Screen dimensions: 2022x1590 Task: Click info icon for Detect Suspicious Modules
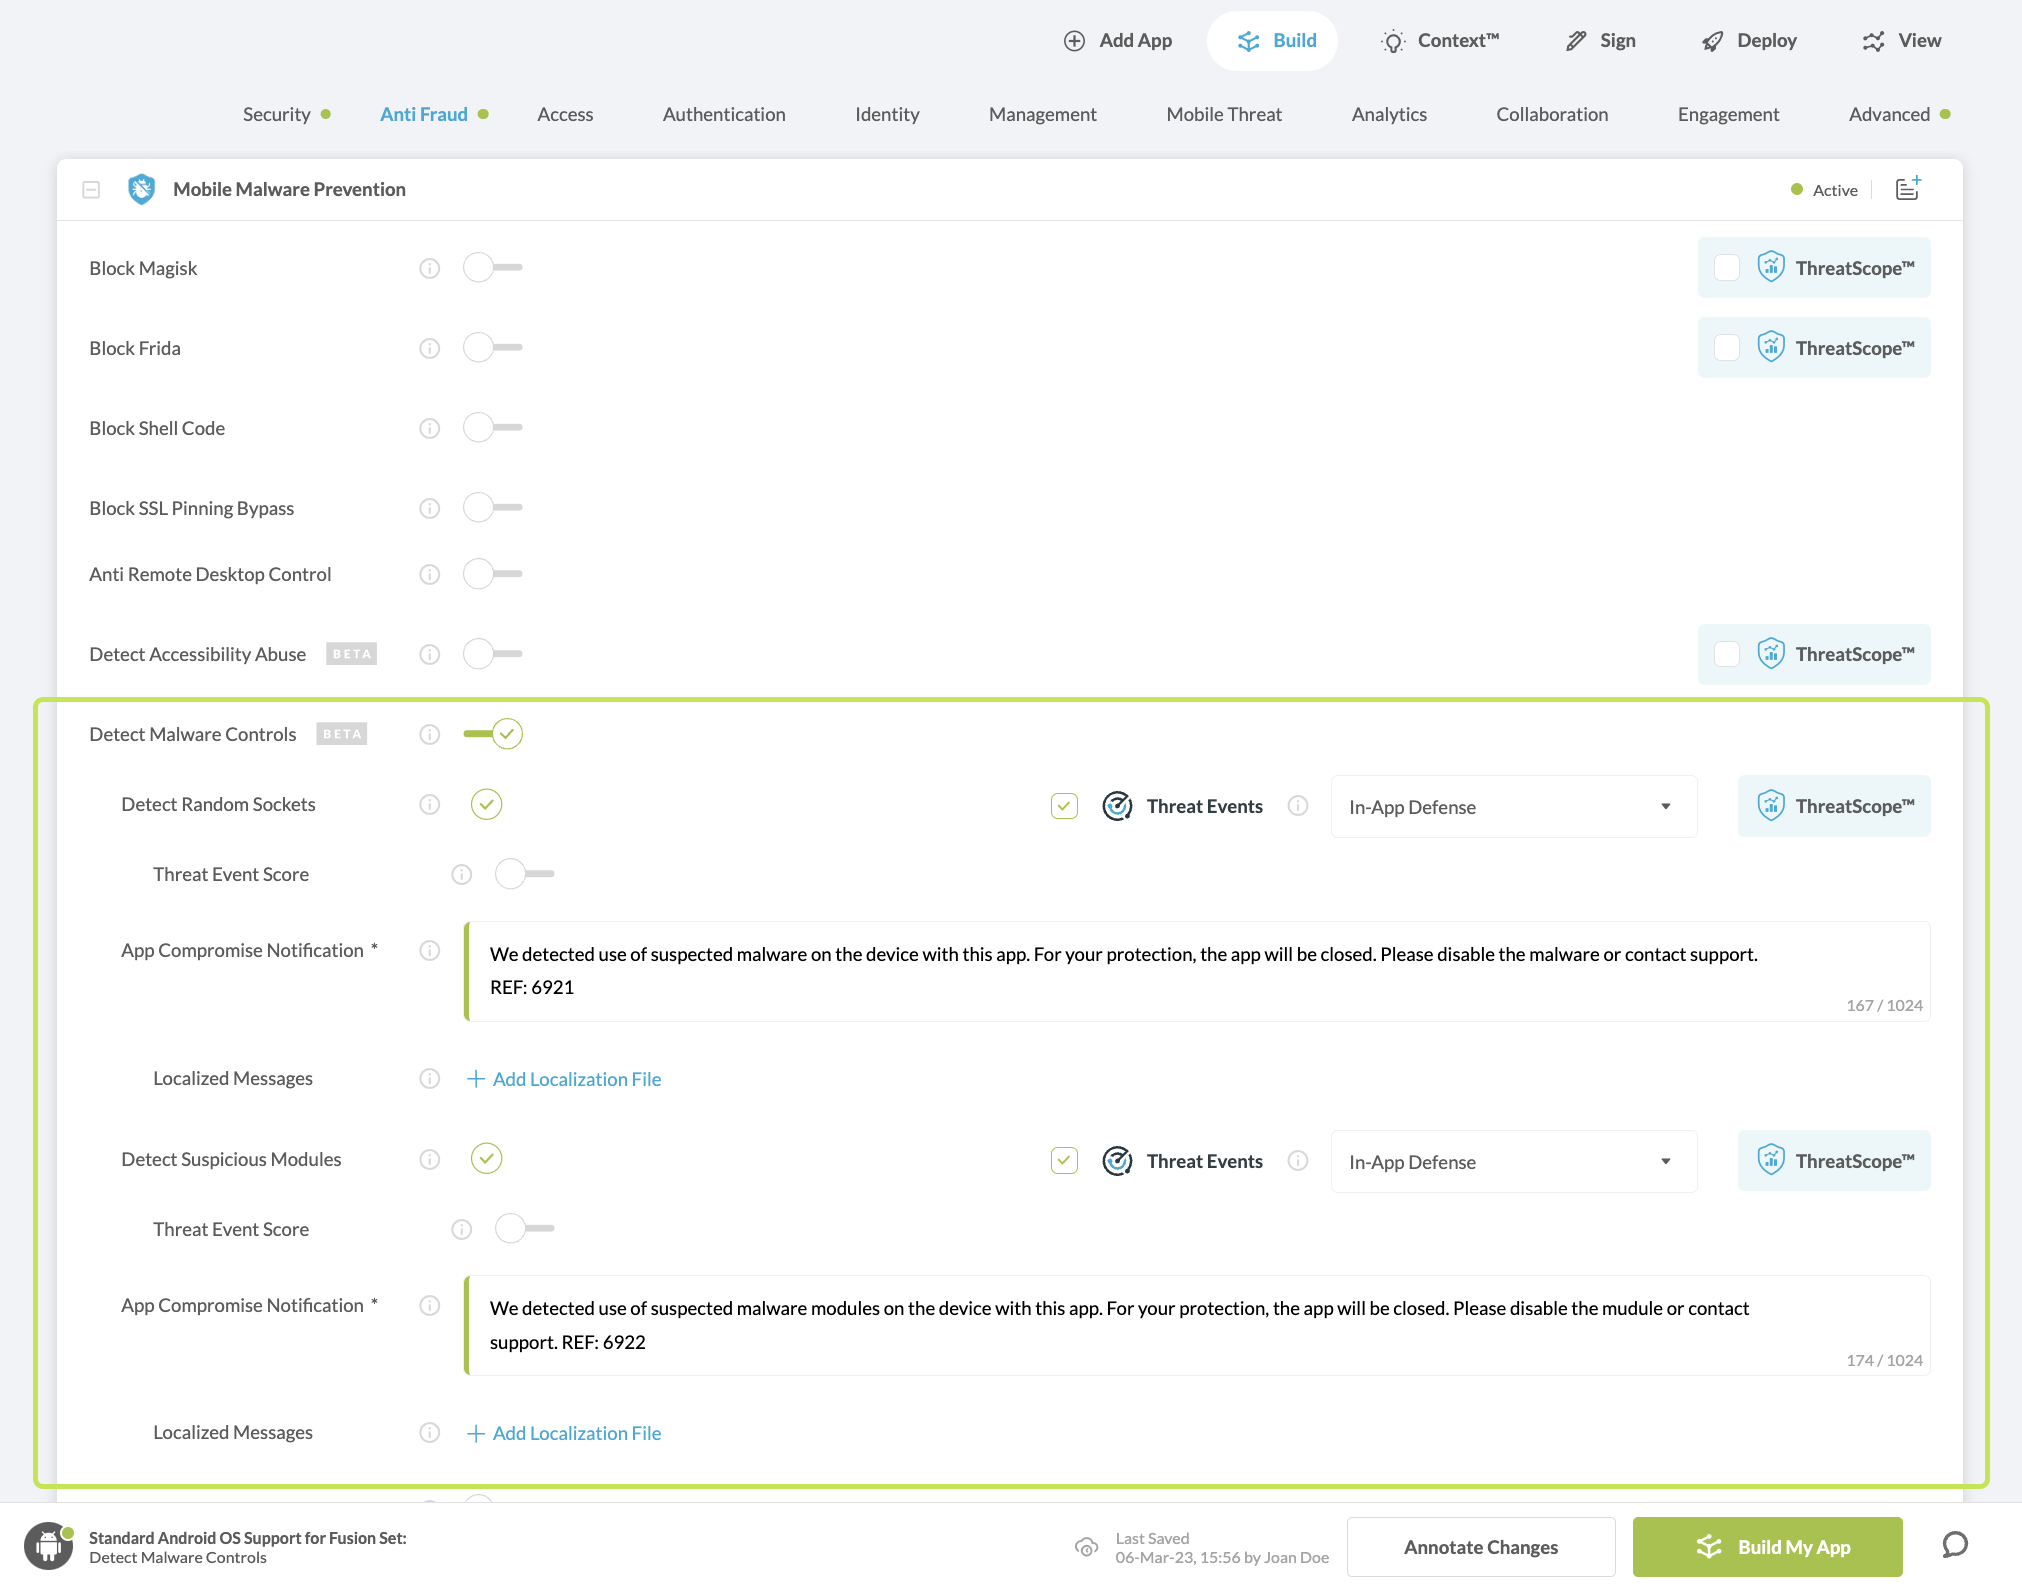pyautogui.click(x=430, y=1160)
